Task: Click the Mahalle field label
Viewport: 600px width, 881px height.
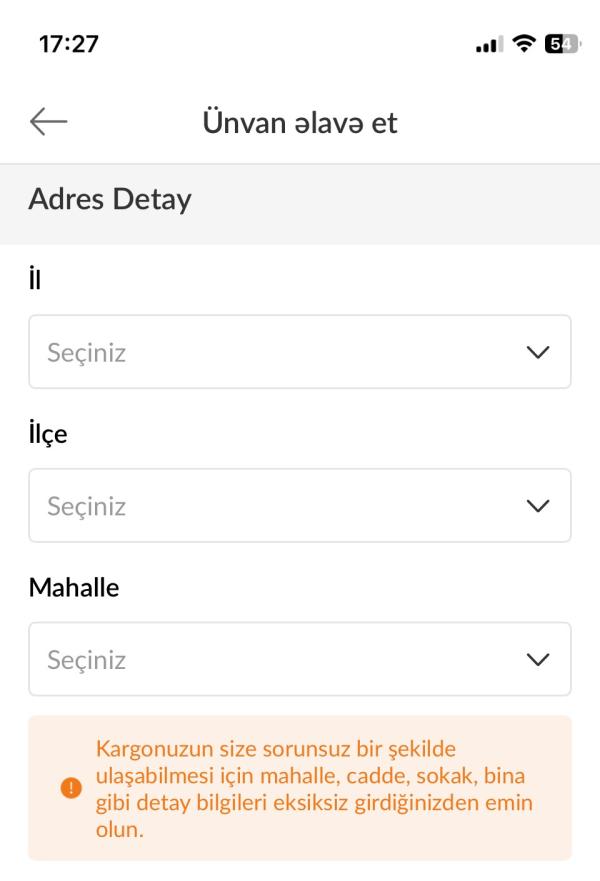Action: click(x=73, y=588)
